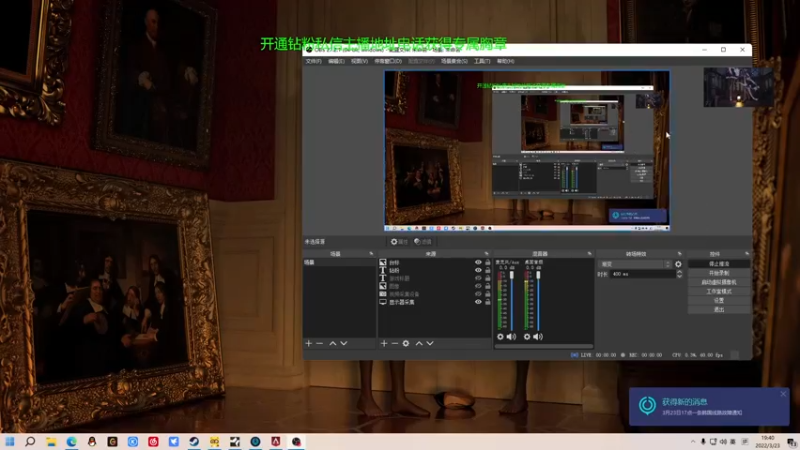800x450 pixels.
Task: Remove selected source with minus icon
Action: 395,343
